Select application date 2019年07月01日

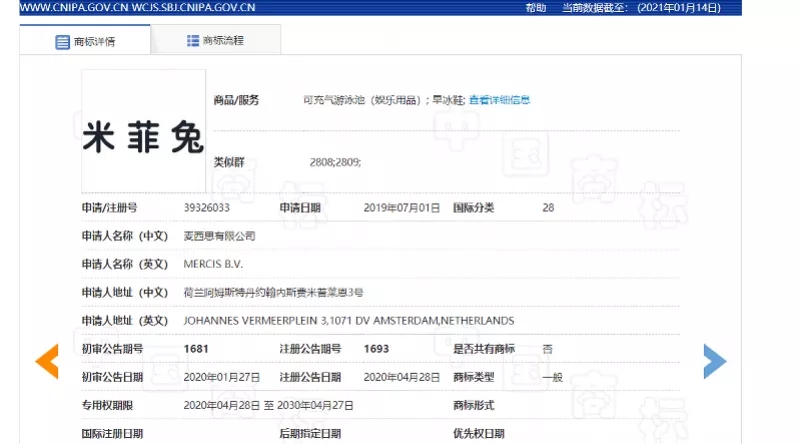(402, 208)
